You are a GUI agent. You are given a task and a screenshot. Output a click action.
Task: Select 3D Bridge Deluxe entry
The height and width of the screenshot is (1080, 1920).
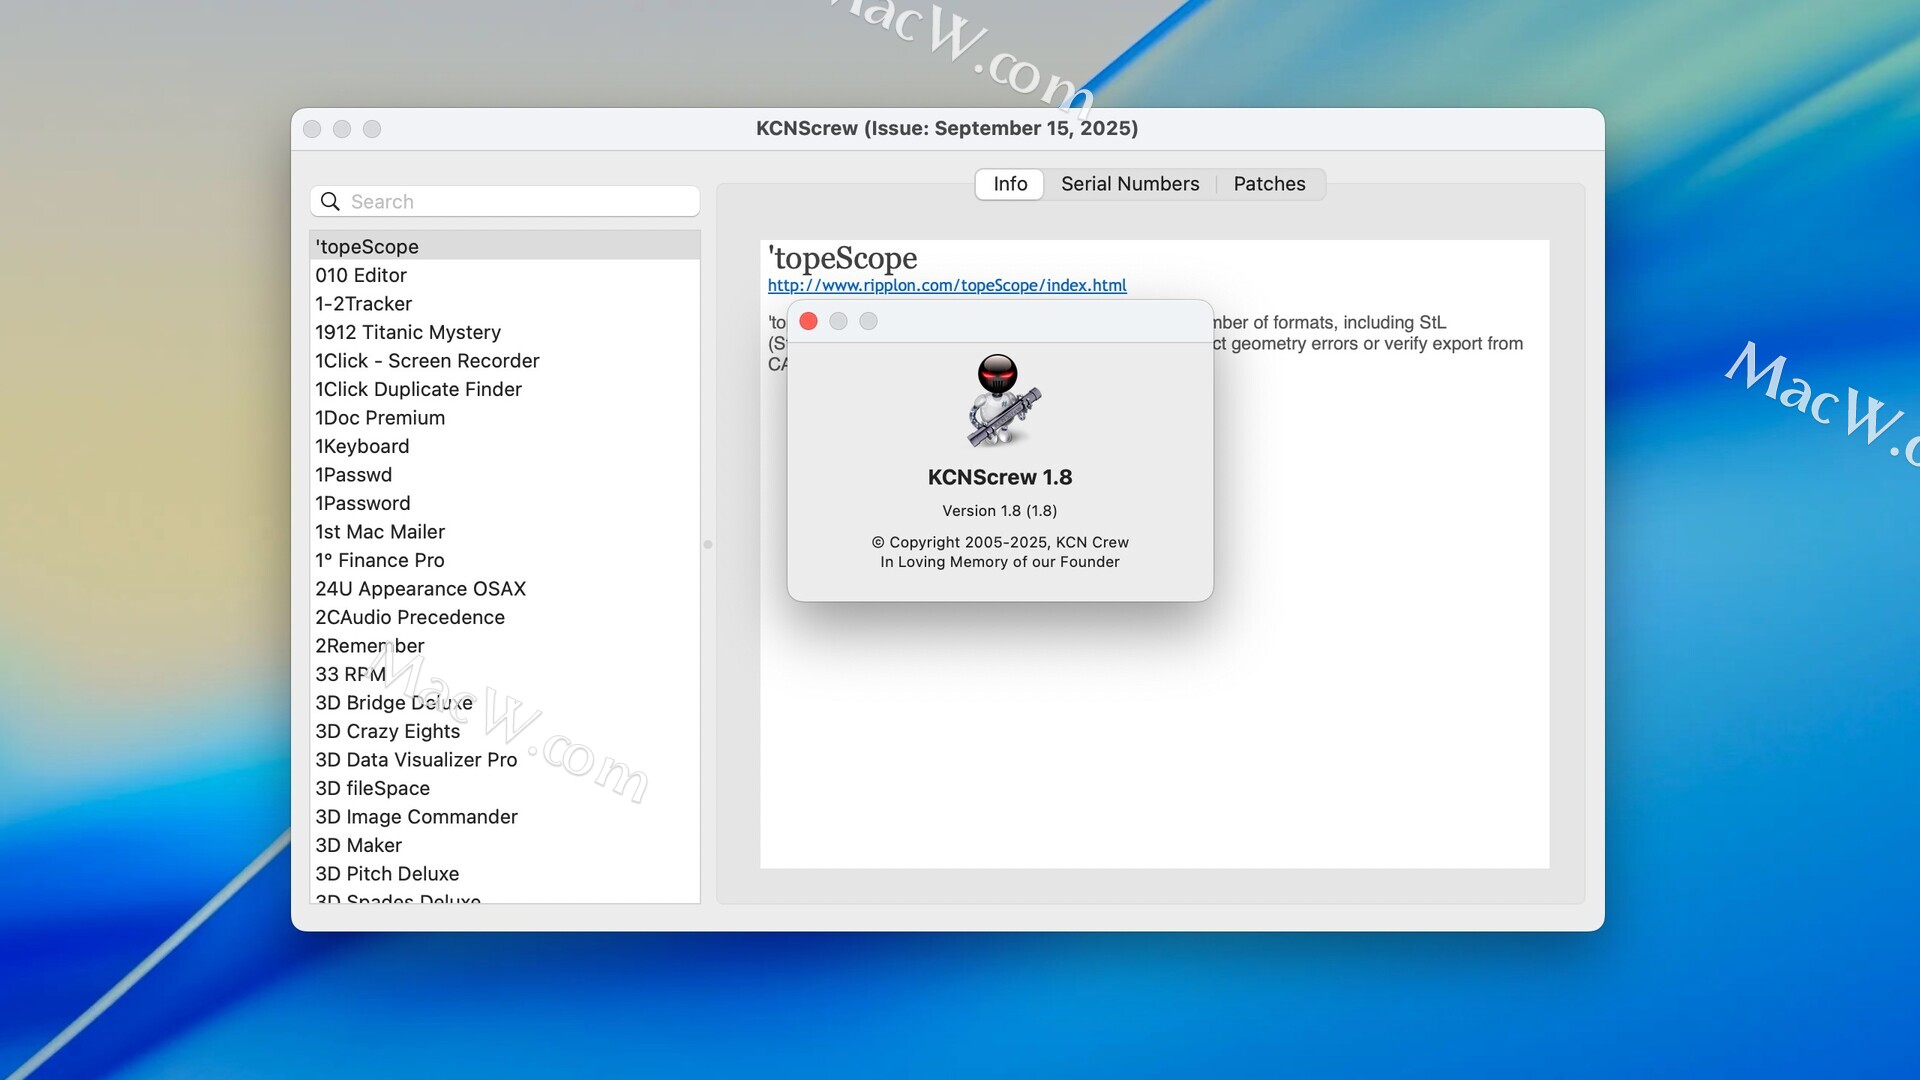point(505,702)
